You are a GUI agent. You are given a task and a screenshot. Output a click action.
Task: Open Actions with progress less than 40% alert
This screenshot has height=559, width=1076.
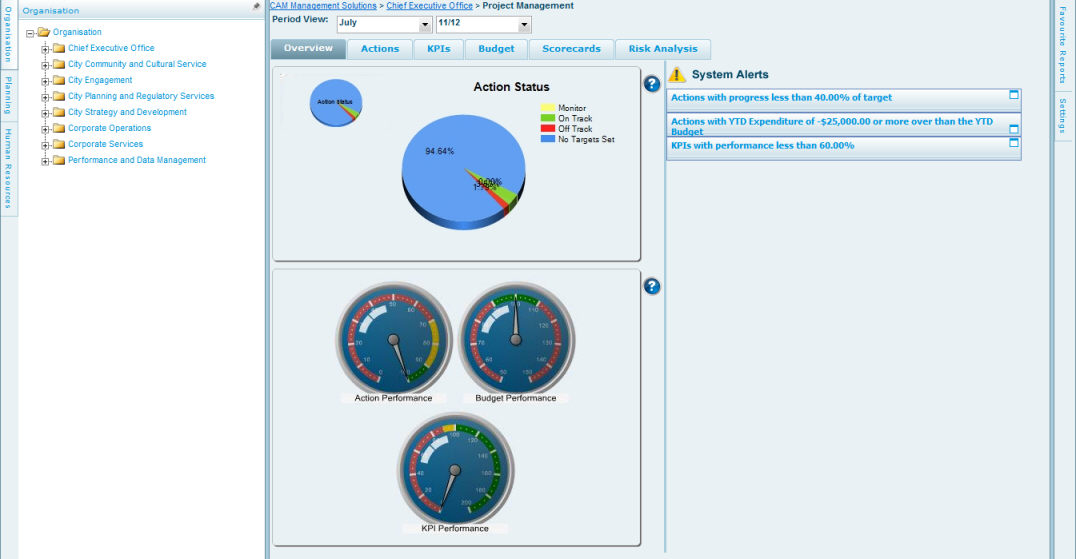(781, 98)
